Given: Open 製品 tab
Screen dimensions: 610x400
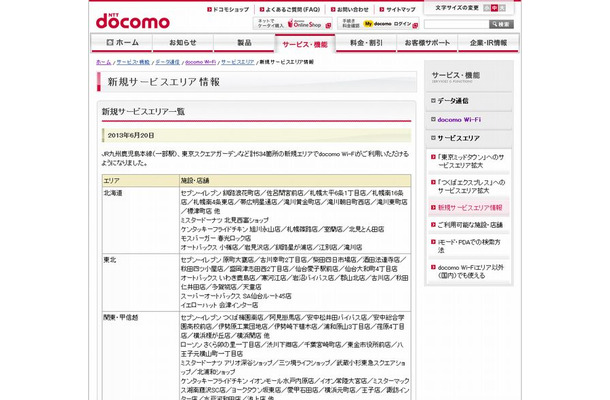Looking at the screenshot, I should coord(244,43).
